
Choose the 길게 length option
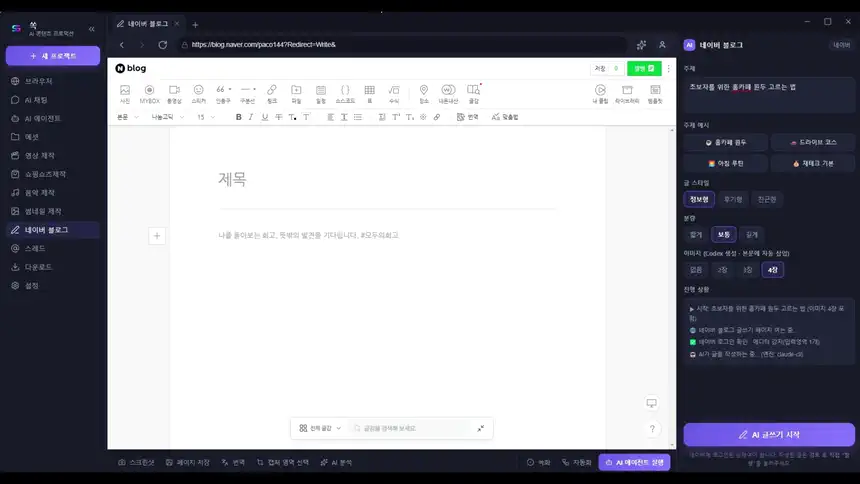[x=752, y=234]
